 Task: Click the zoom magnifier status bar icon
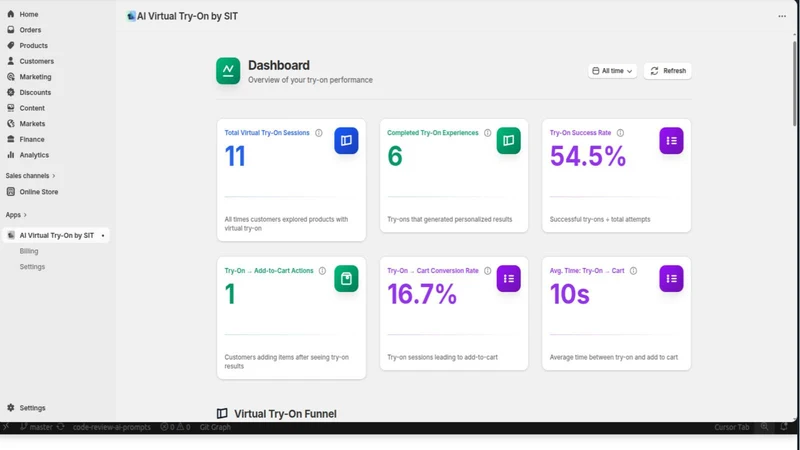764,427
